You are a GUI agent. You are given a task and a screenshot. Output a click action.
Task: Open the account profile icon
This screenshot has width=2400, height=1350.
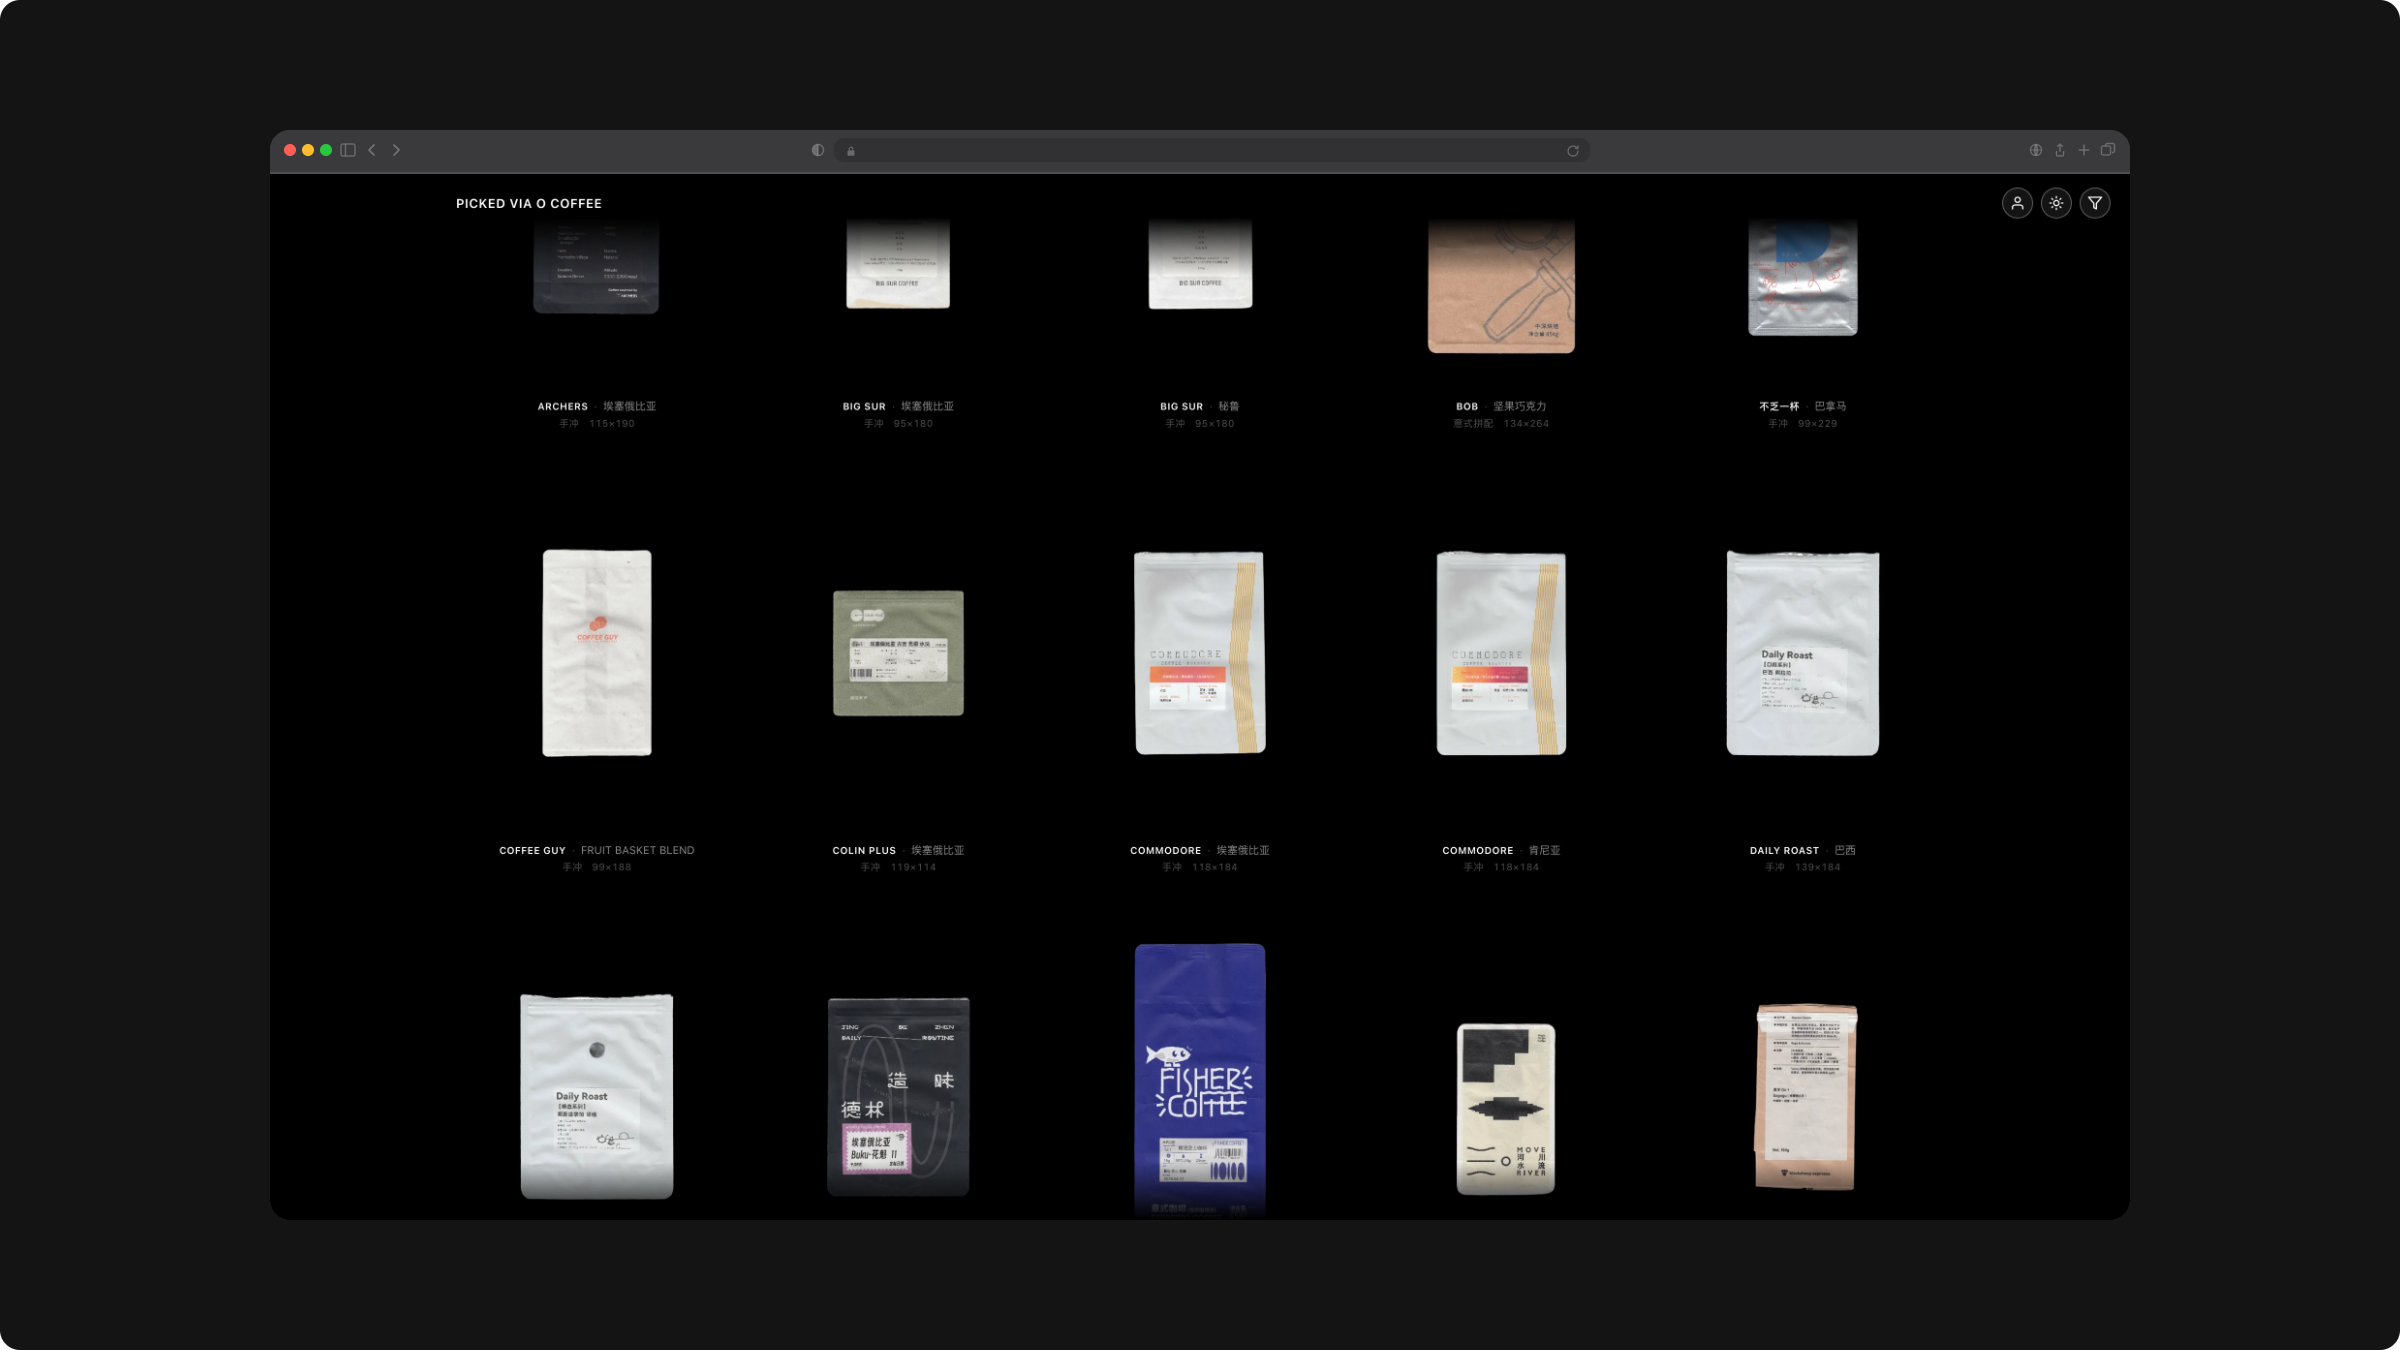pyautogui.click(x=2017, y=203)
